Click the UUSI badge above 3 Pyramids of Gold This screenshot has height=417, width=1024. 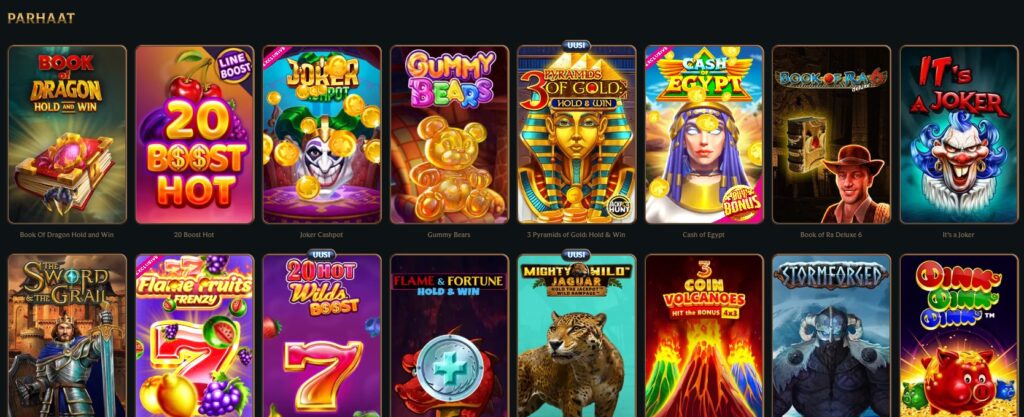pos(576,46)
